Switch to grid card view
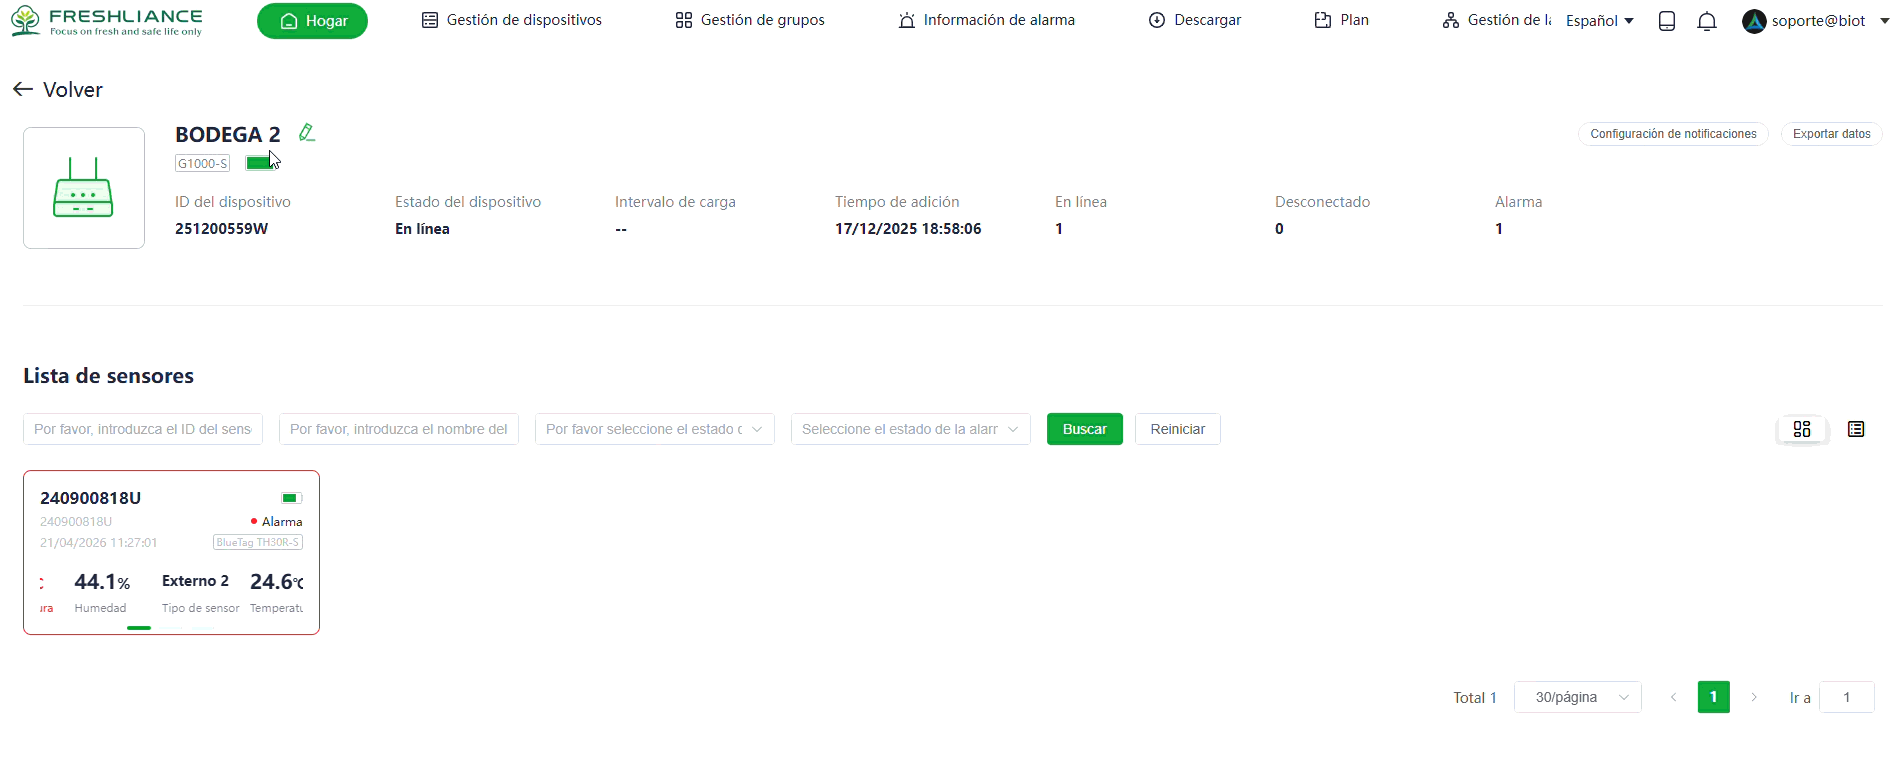This screenshot has height=780, width=1904. [1802, 429]
